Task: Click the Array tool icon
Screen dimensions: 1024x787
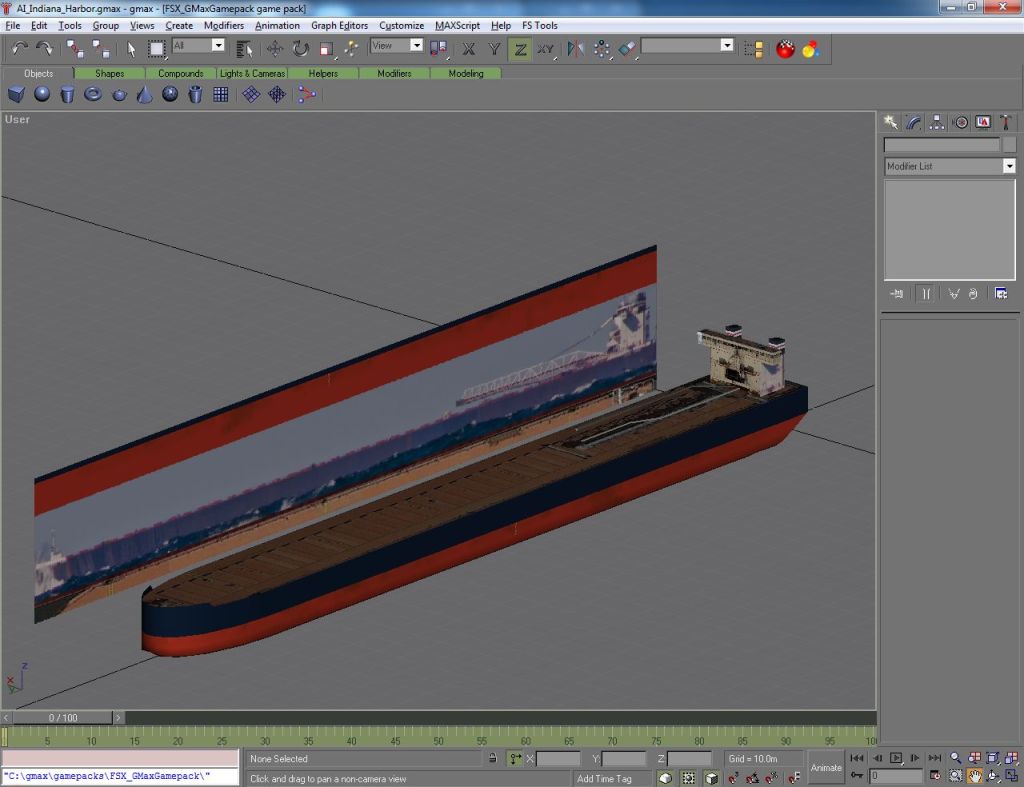Action: click(601, 48)
